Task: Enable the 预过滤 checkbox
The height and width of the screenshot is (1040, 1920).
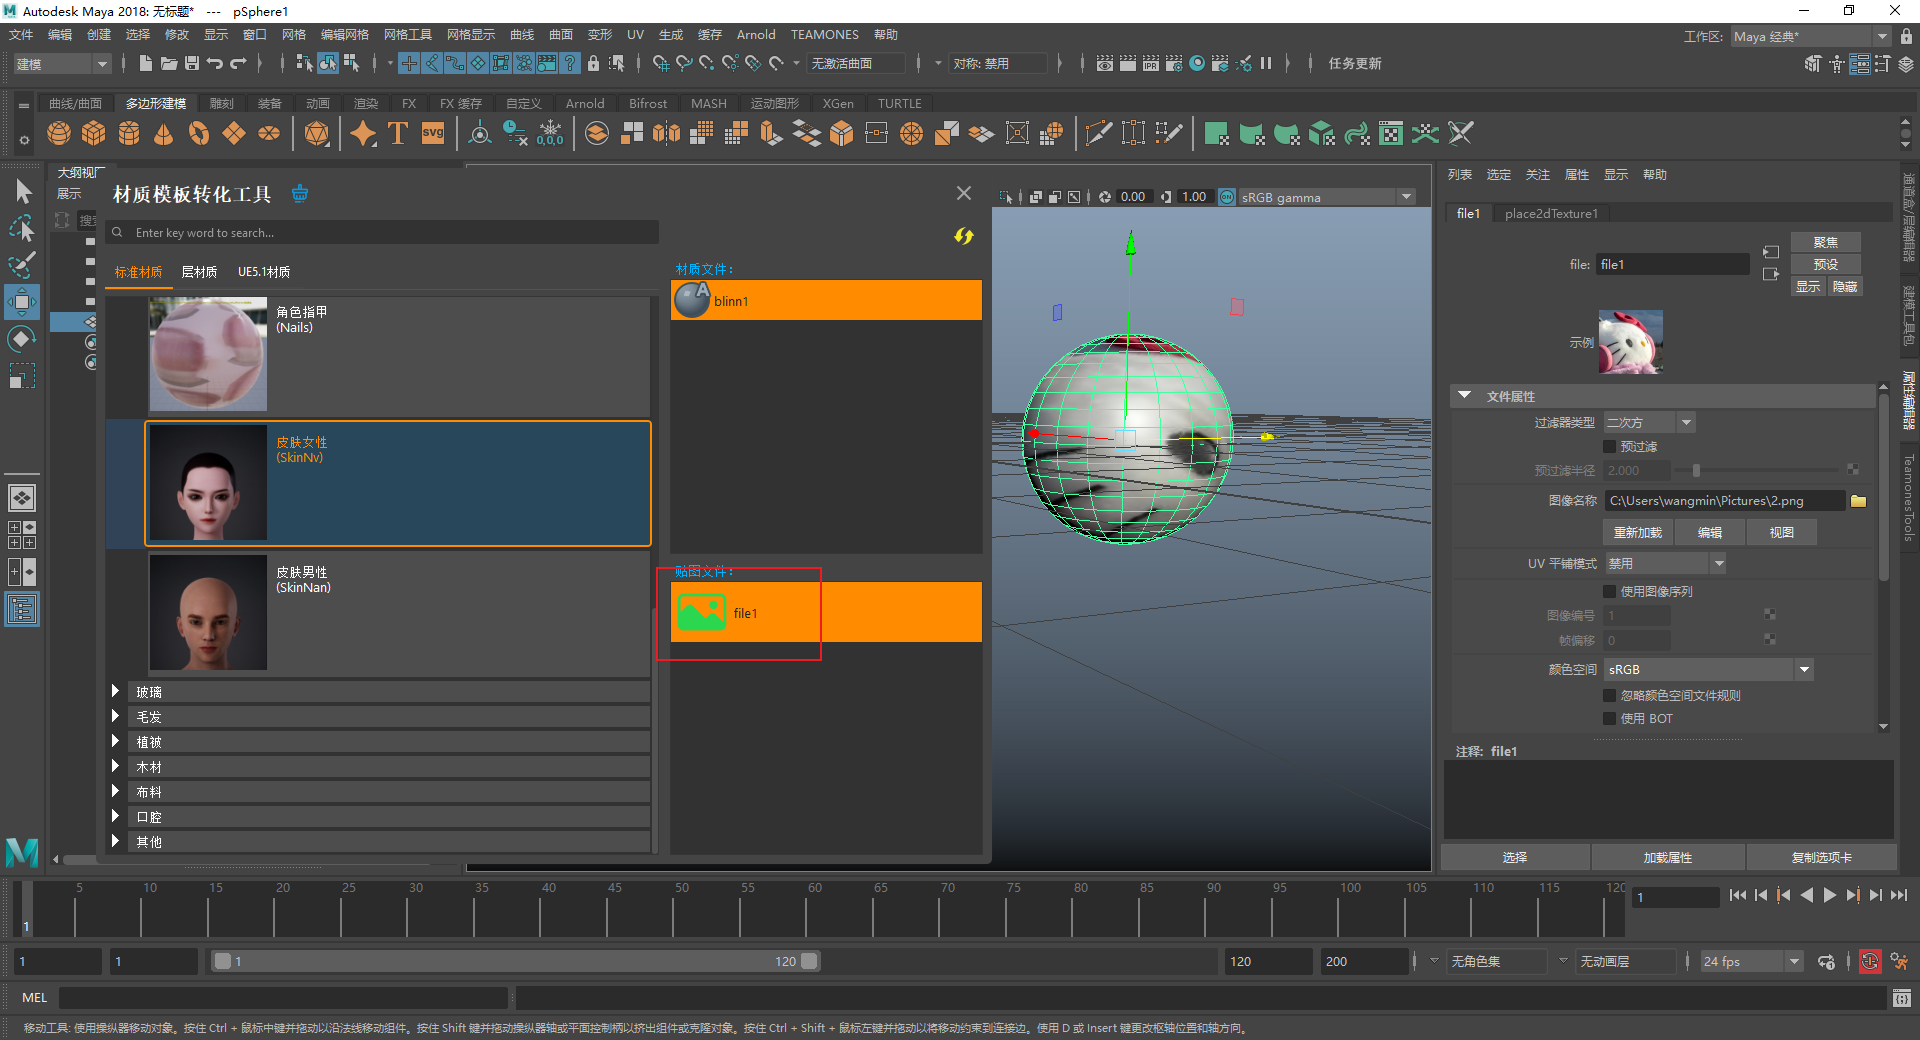Action: (1610, 447)
